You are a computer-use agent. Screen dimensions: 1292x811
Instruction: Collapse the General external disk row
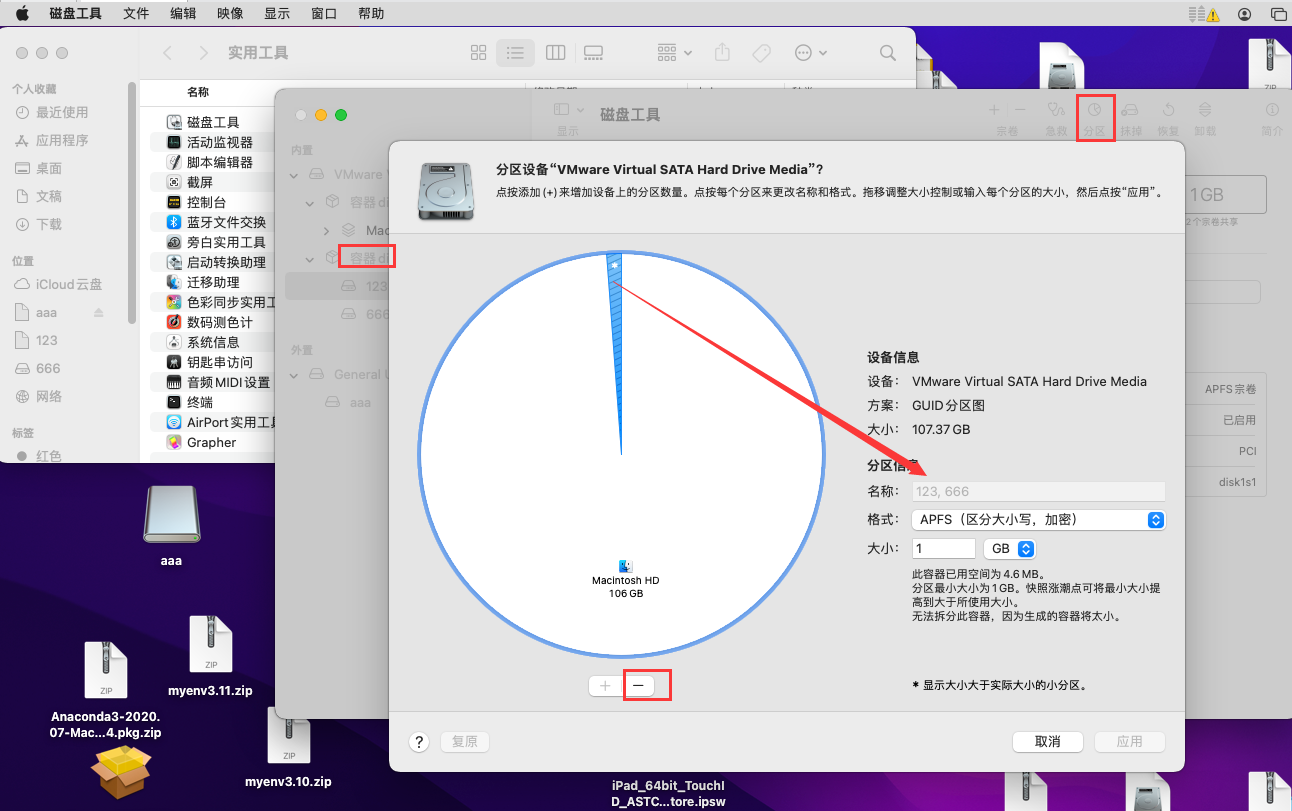(x=294, y=374)
